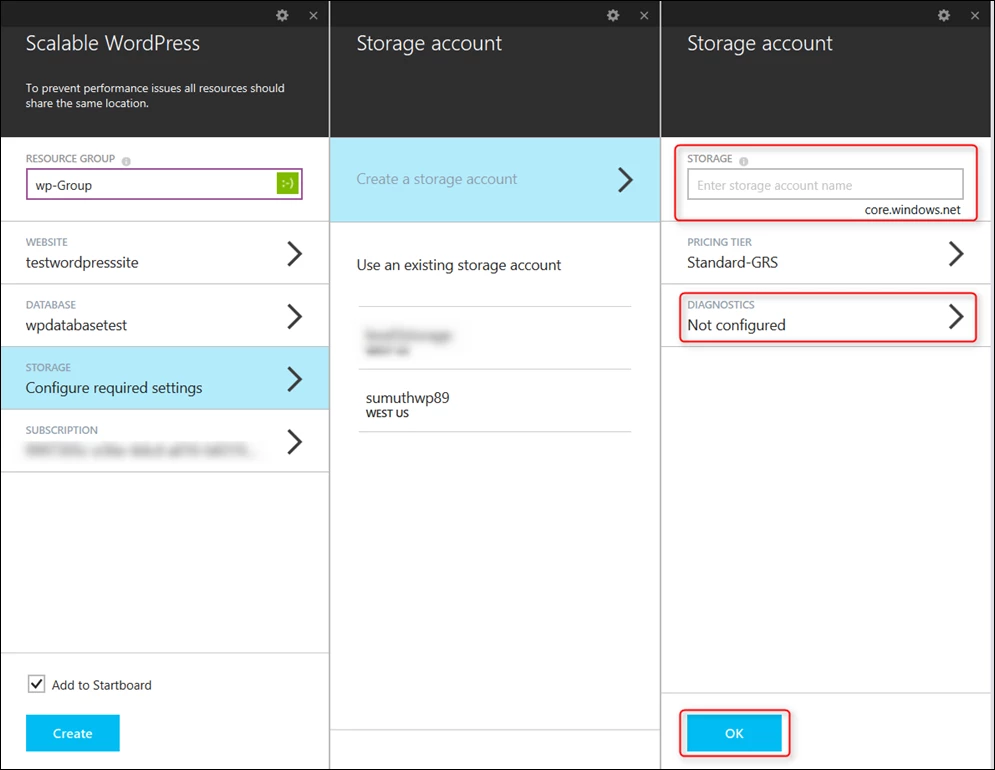The height and width of the screenshot is (770, 995).
Task: Click the wp-Group resource group field
Action: [164, 184]
